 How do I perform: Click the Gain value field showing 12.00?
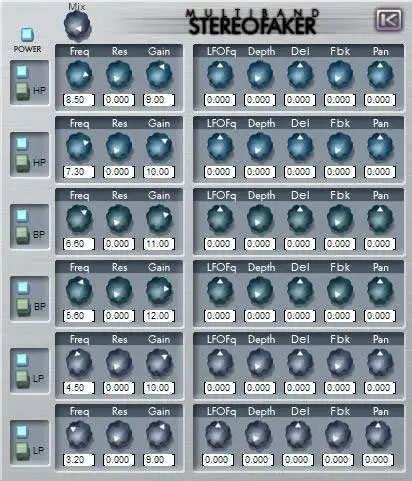(159, 316)
